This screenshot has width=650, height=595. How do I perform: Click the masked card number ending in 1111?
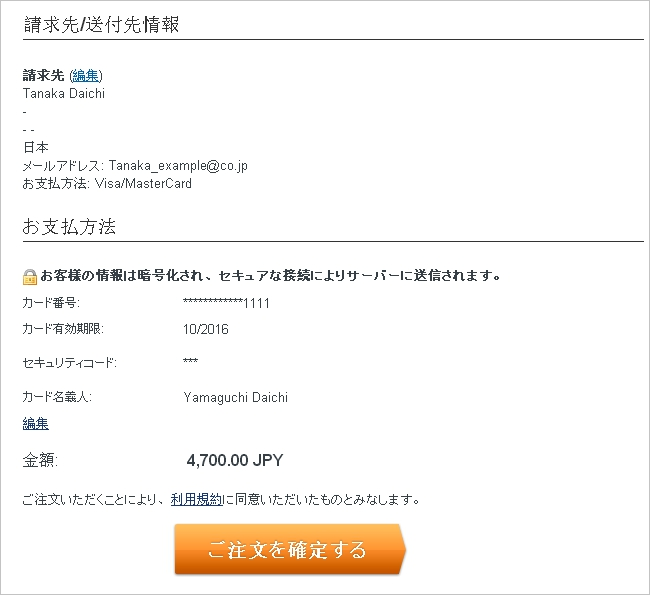click(227, 303)
